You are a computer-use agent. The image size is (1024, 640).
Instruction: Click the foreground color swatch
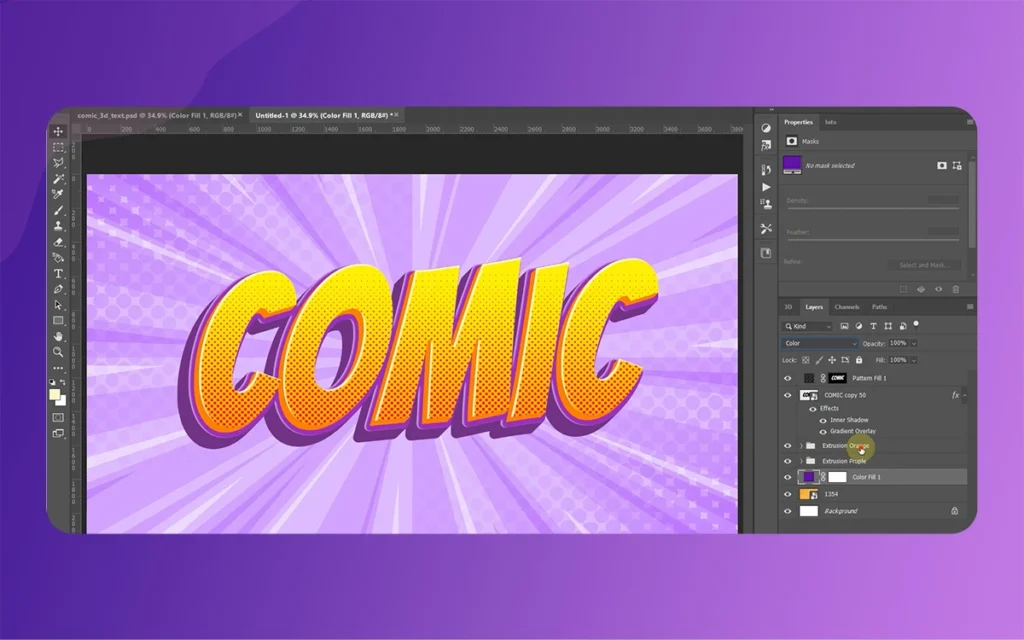pyautogui.click(x=55, y=394)
